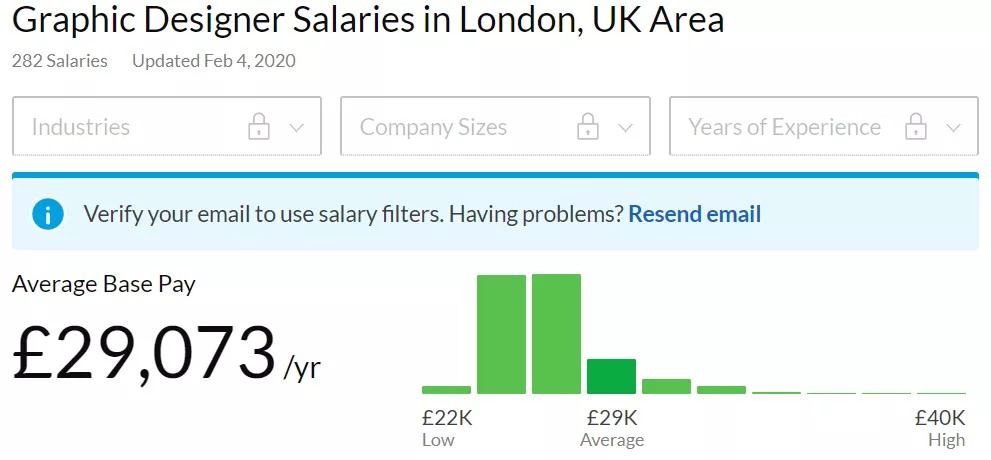Viewport: 991px width, 460px height.
Task: Click the lock icon in Industries filter
Action: (x=259, y=127)
